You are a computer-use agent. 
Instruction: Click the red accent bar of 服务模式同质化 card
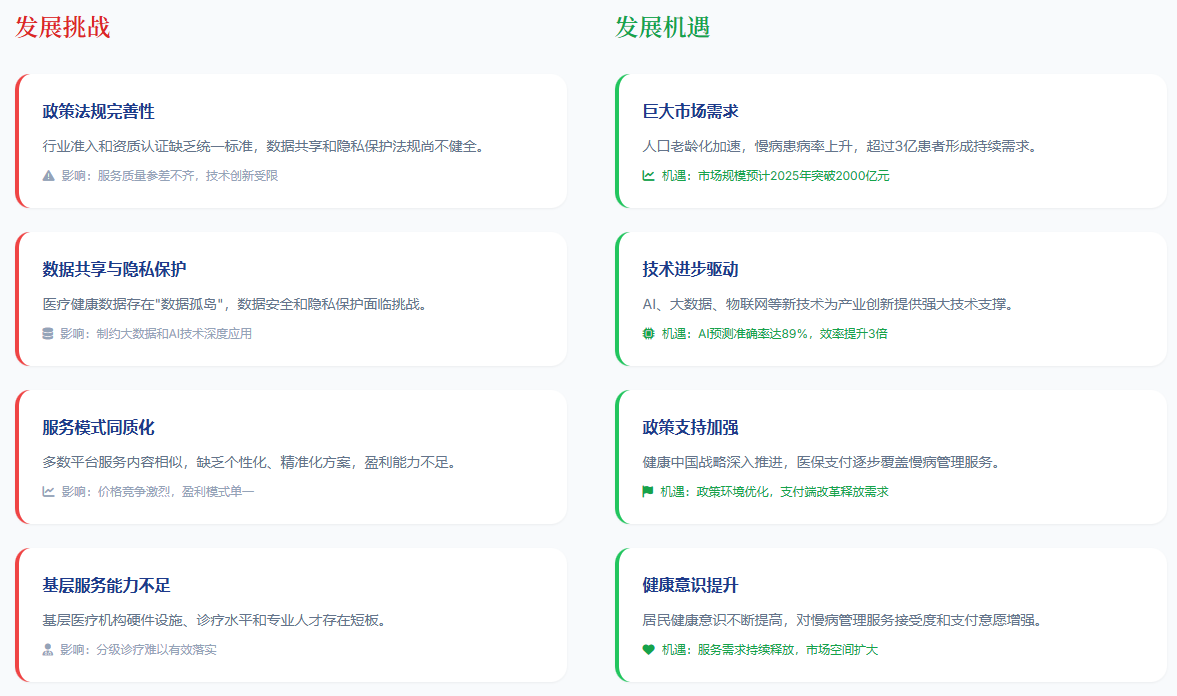[18, 458]
